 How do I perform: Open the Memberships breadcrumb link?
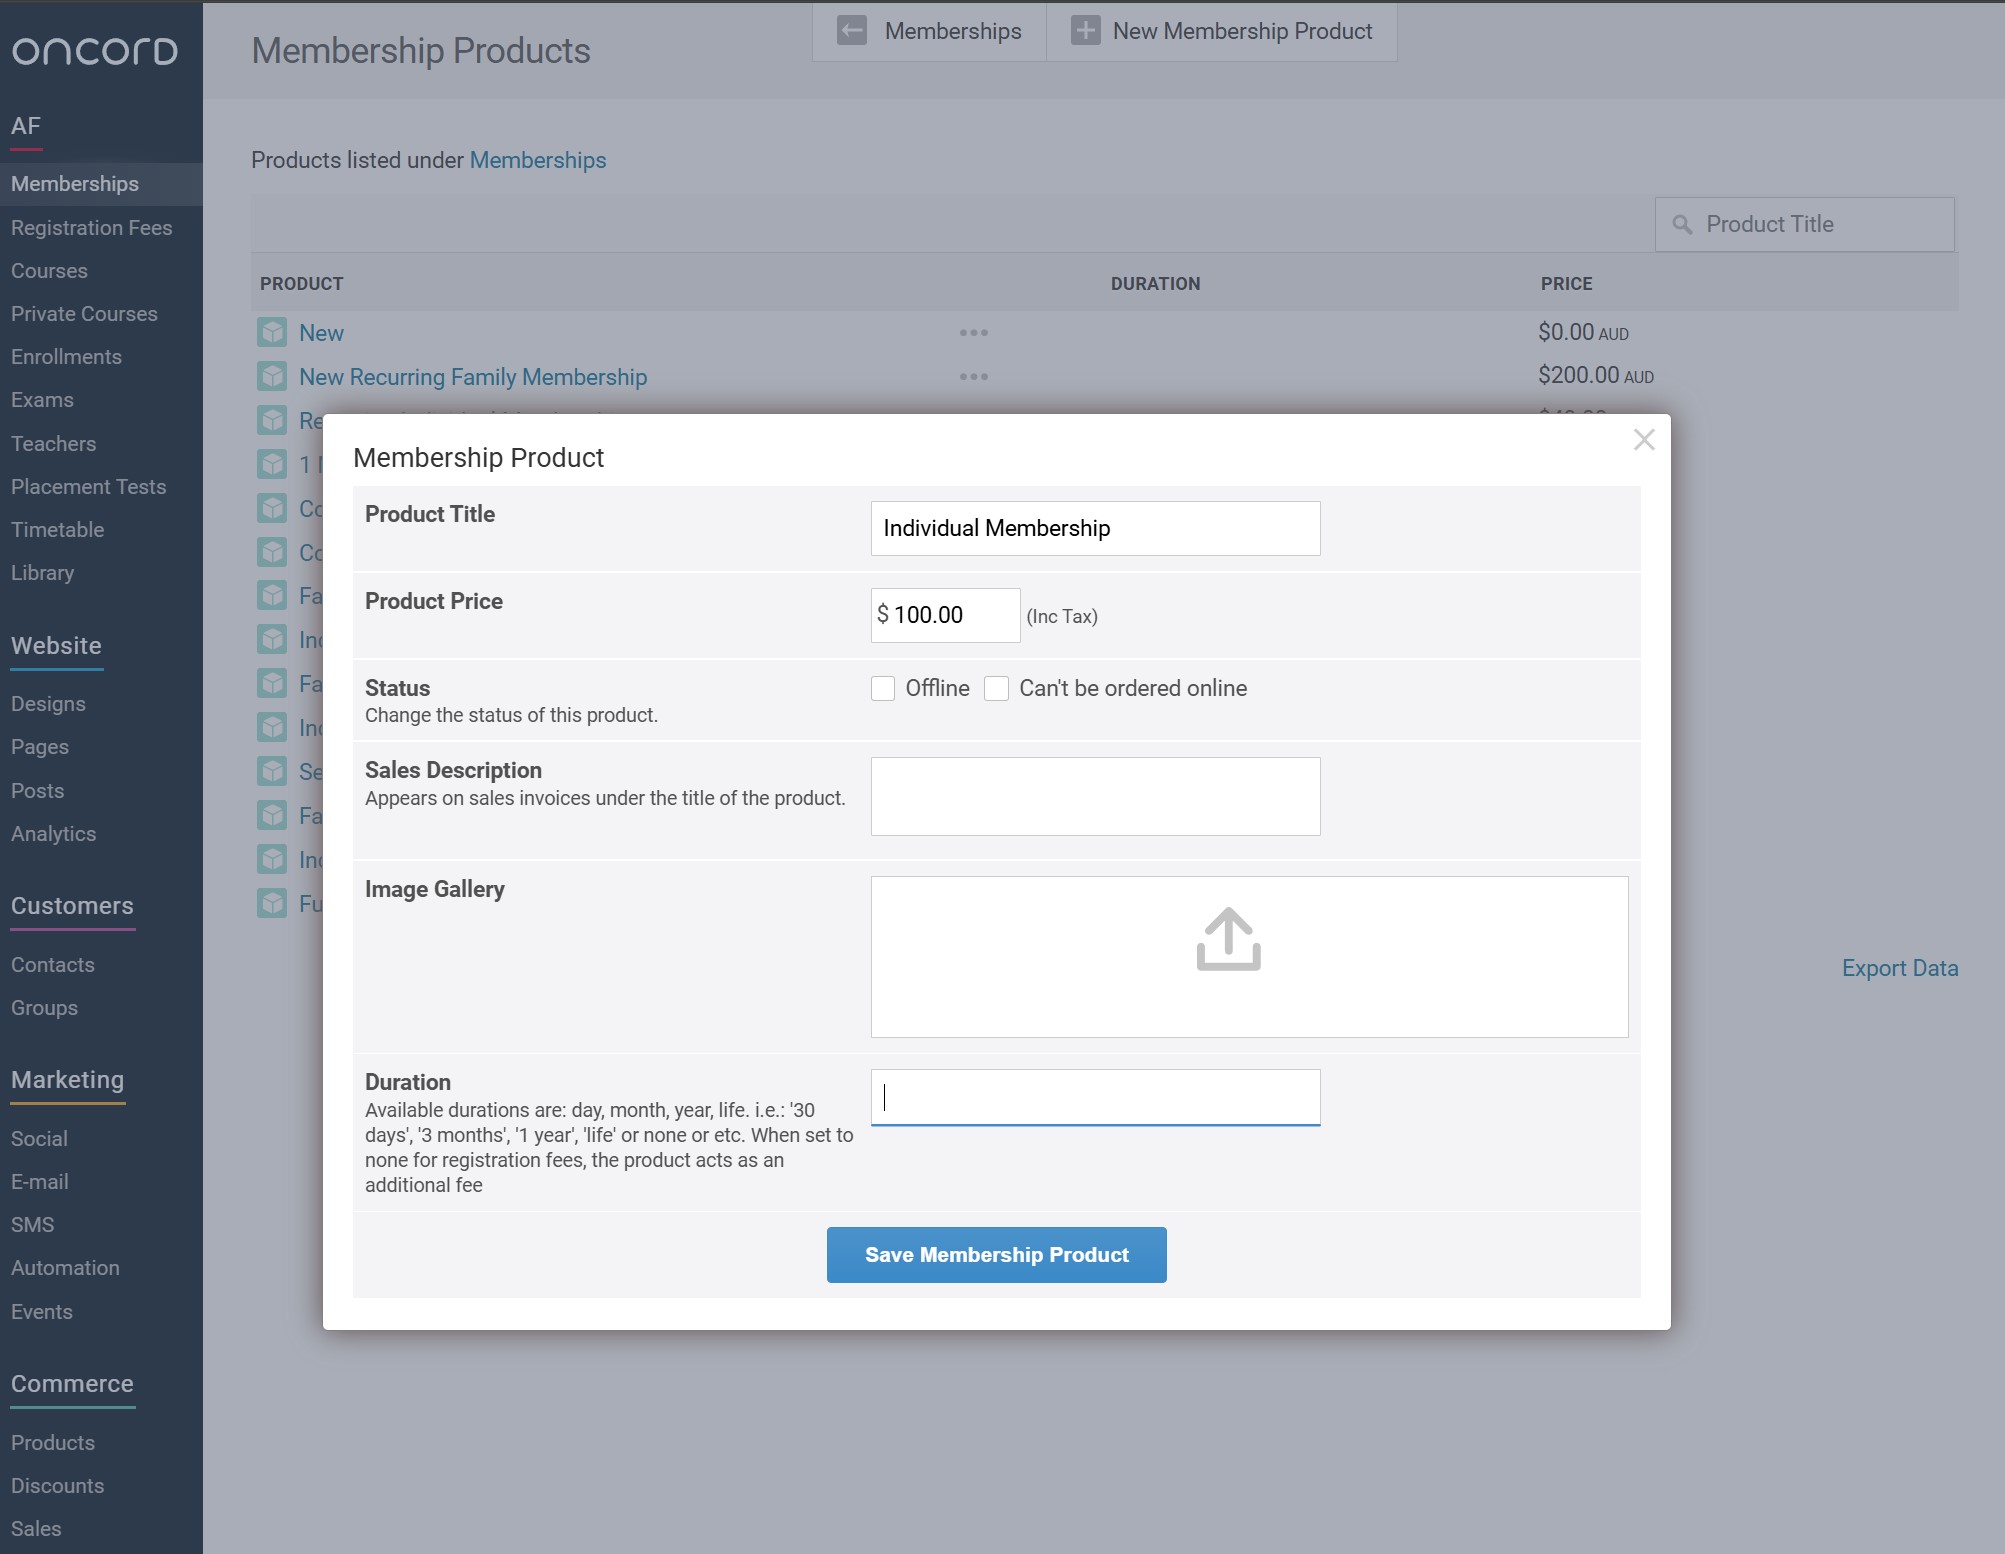pos(538,160)
